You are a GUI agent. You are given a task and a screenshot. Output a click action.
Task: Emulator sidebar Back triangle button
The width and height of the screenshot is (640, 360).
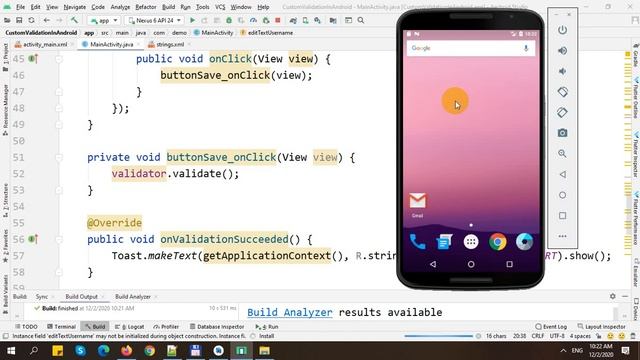click(562, 174)
